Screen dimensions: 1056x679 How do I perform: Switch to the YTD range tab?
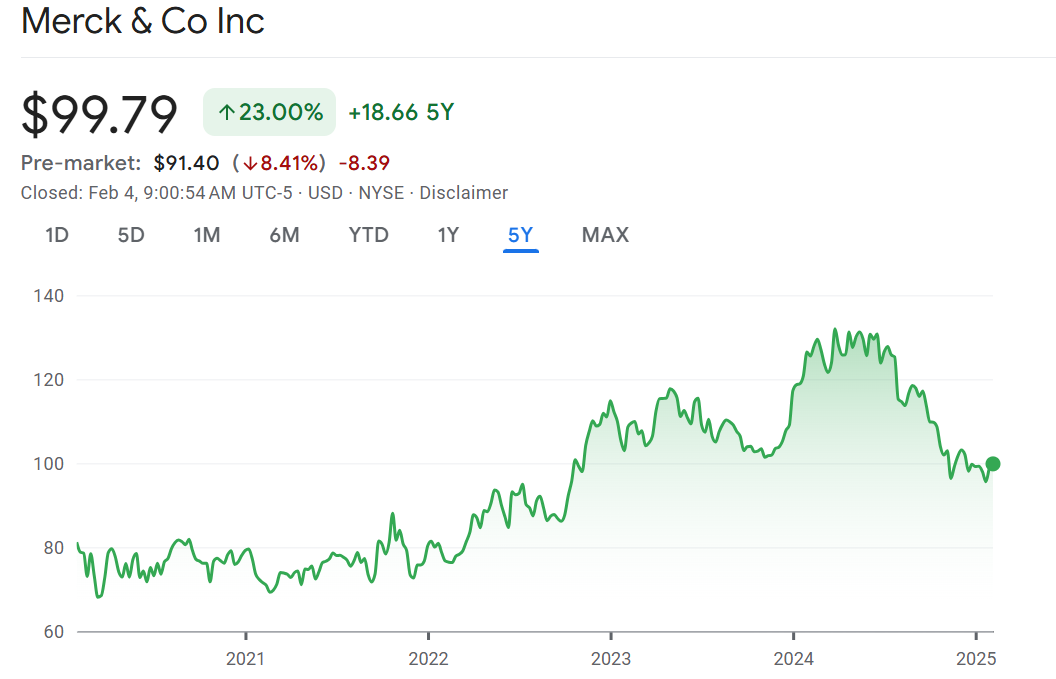368,235
